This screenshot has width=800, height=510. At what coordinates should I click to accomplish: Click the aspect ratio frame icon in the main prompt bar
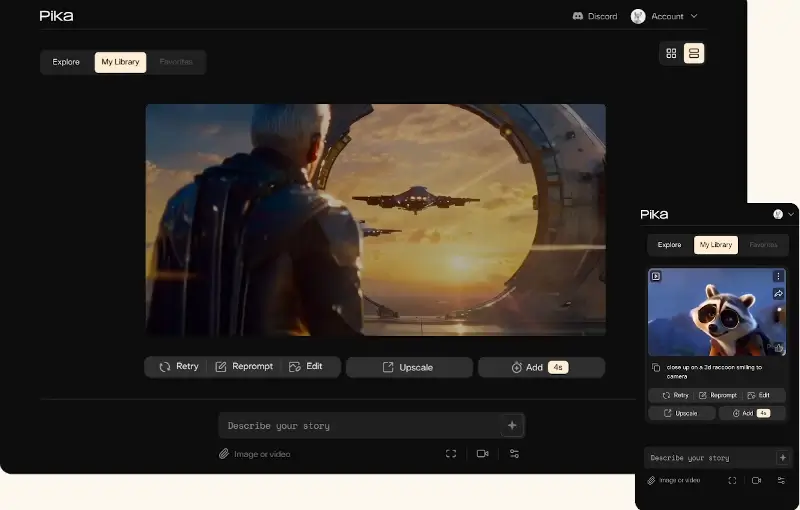click(451, 453)
